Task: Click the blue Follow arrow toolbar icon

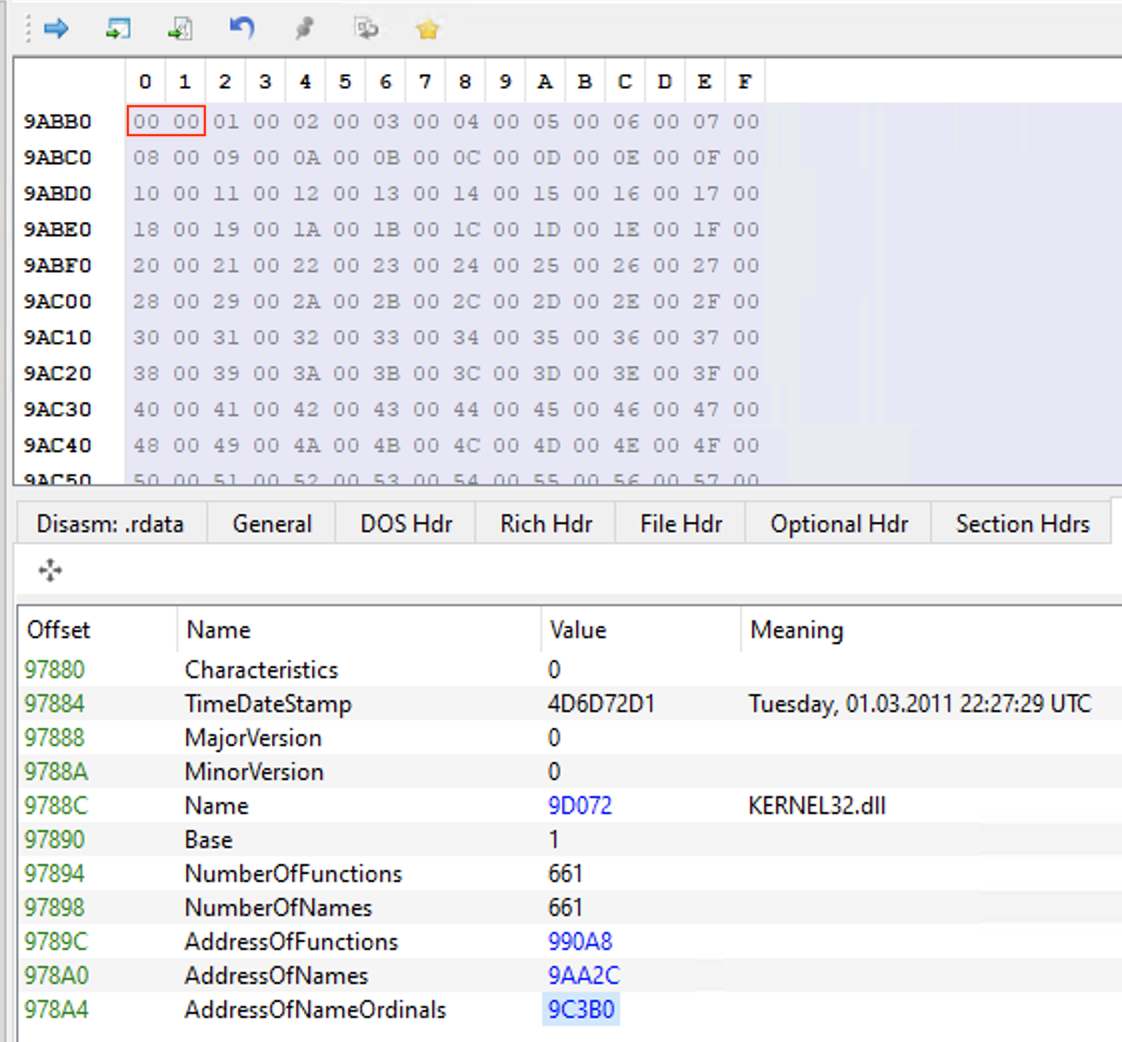Action: (x=56, y=29)
